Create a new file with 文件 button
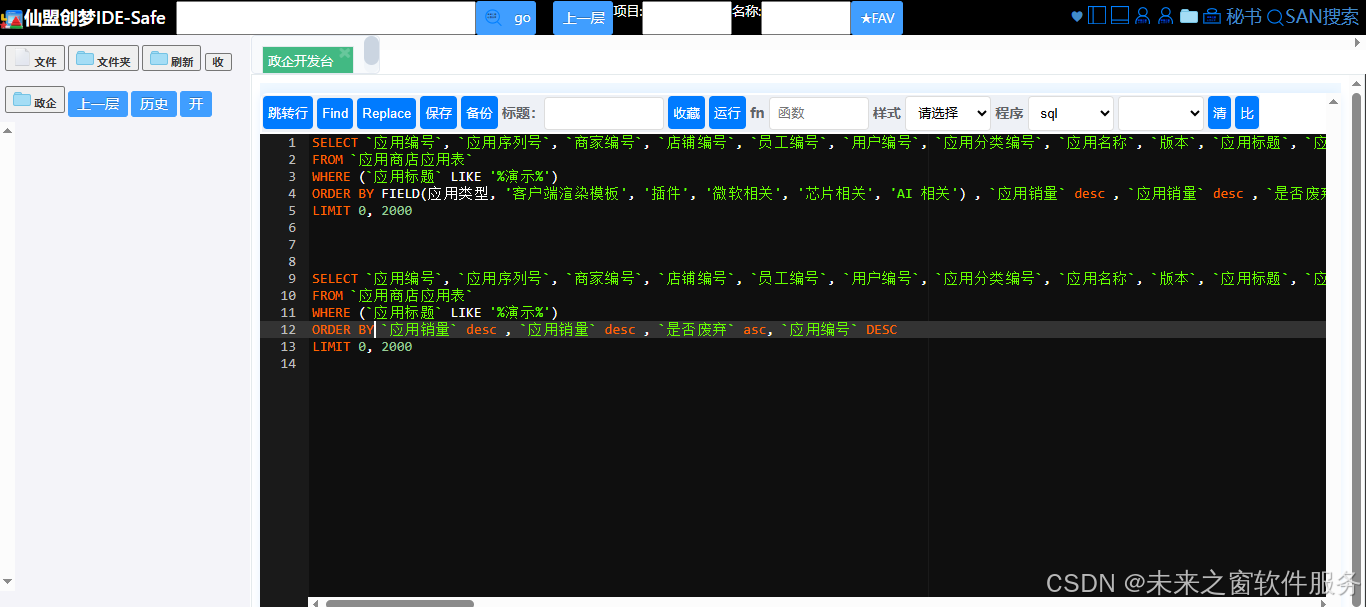Viewport: 1366px width, 607px height. pos(35,59)
